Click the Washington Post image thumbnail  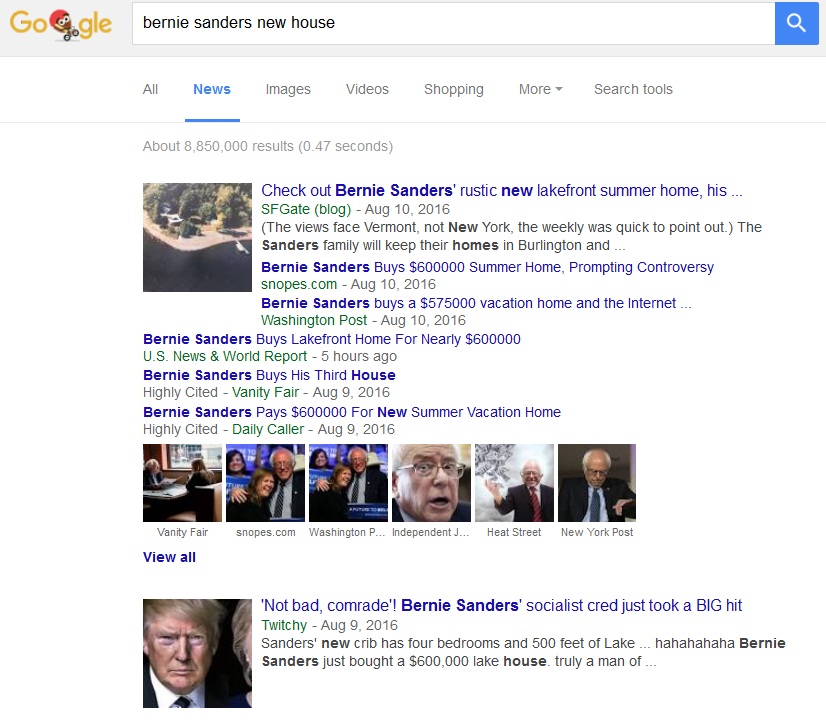point(348,483)
